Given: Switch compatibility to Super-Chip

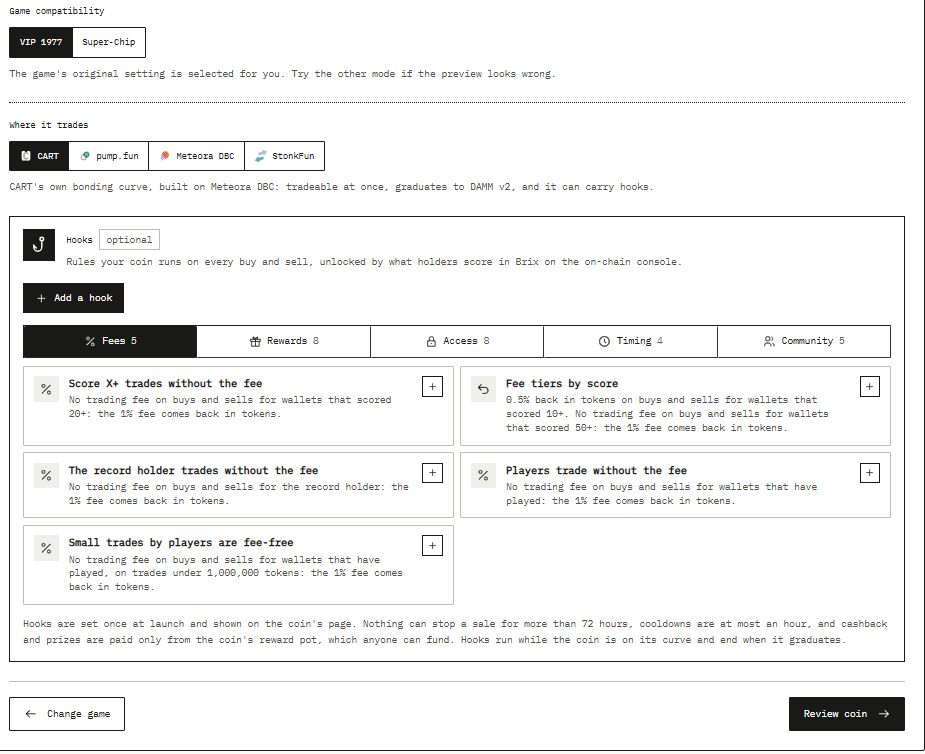Looking at the screenshot, I should tap(109, 42).
